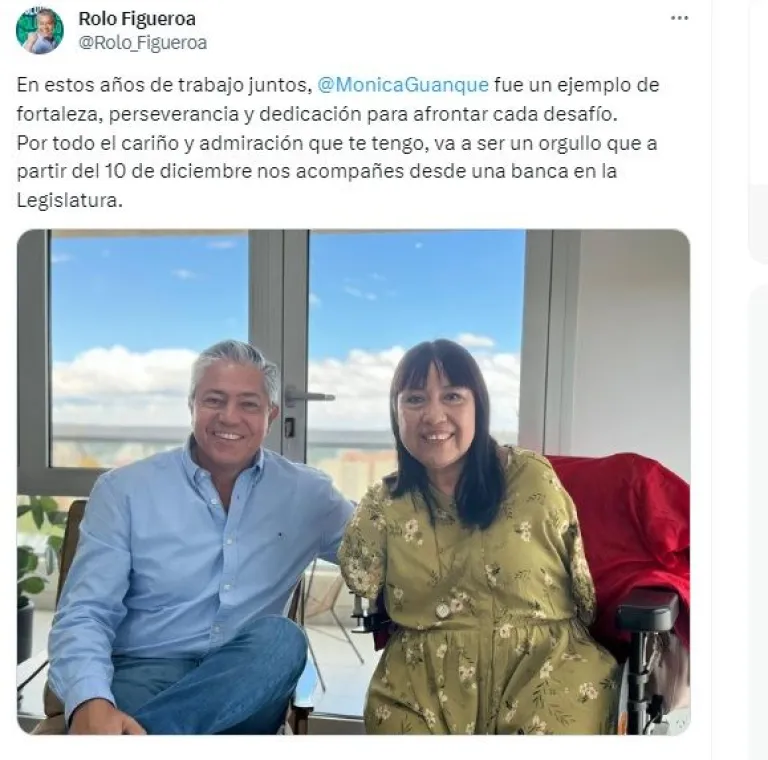Open the three-dots more options menu

click(679, 18)
